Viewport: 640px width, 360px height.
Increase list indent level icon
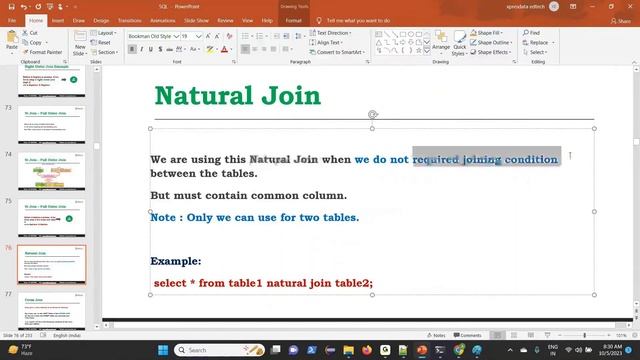[287, 36]
